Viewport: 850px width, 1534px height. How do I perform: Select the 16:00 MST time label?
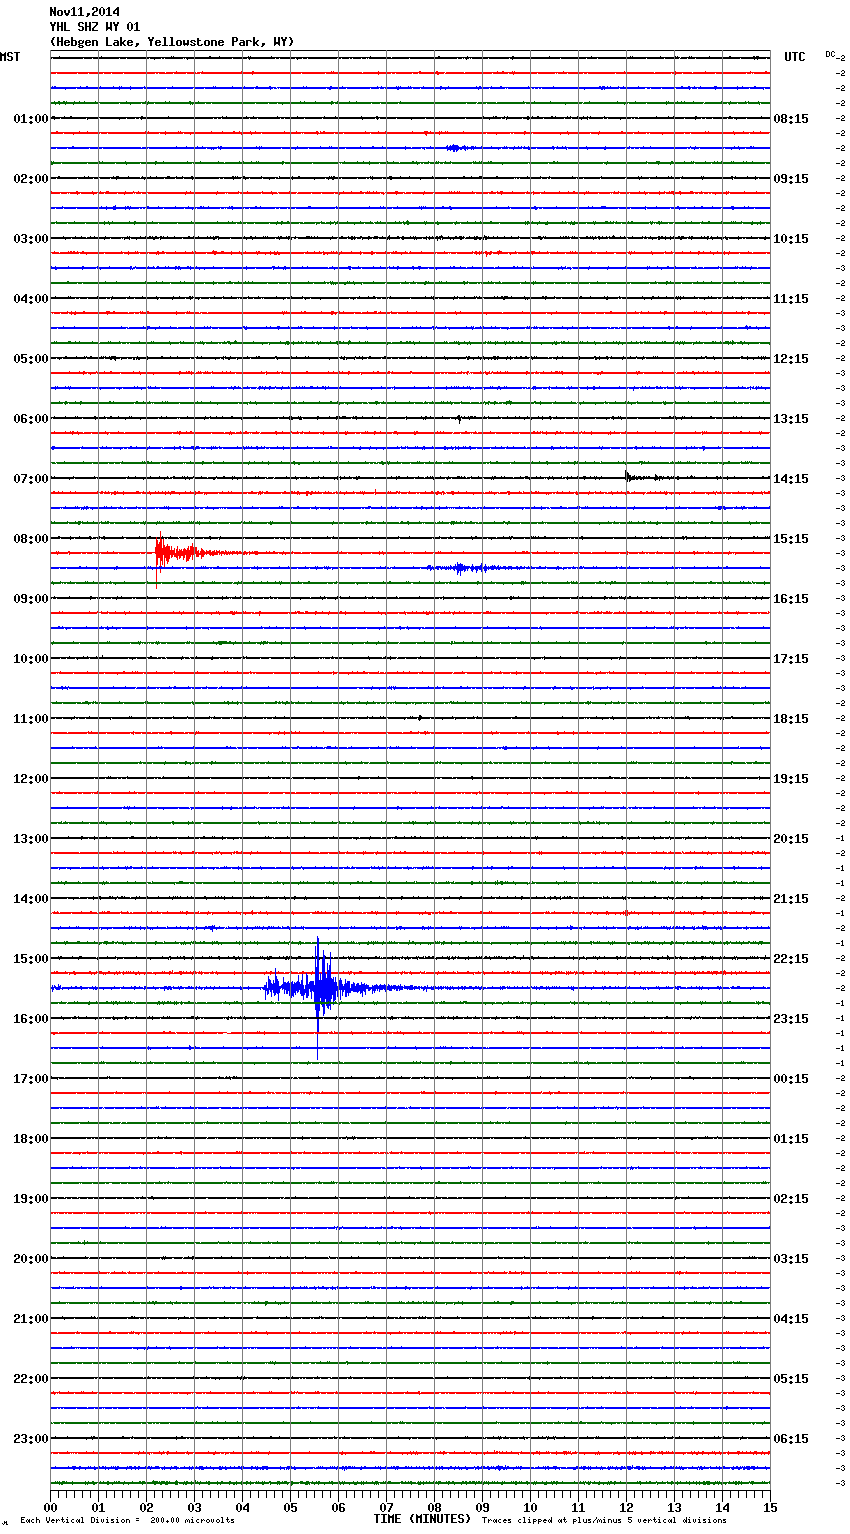coord(31,1019)
